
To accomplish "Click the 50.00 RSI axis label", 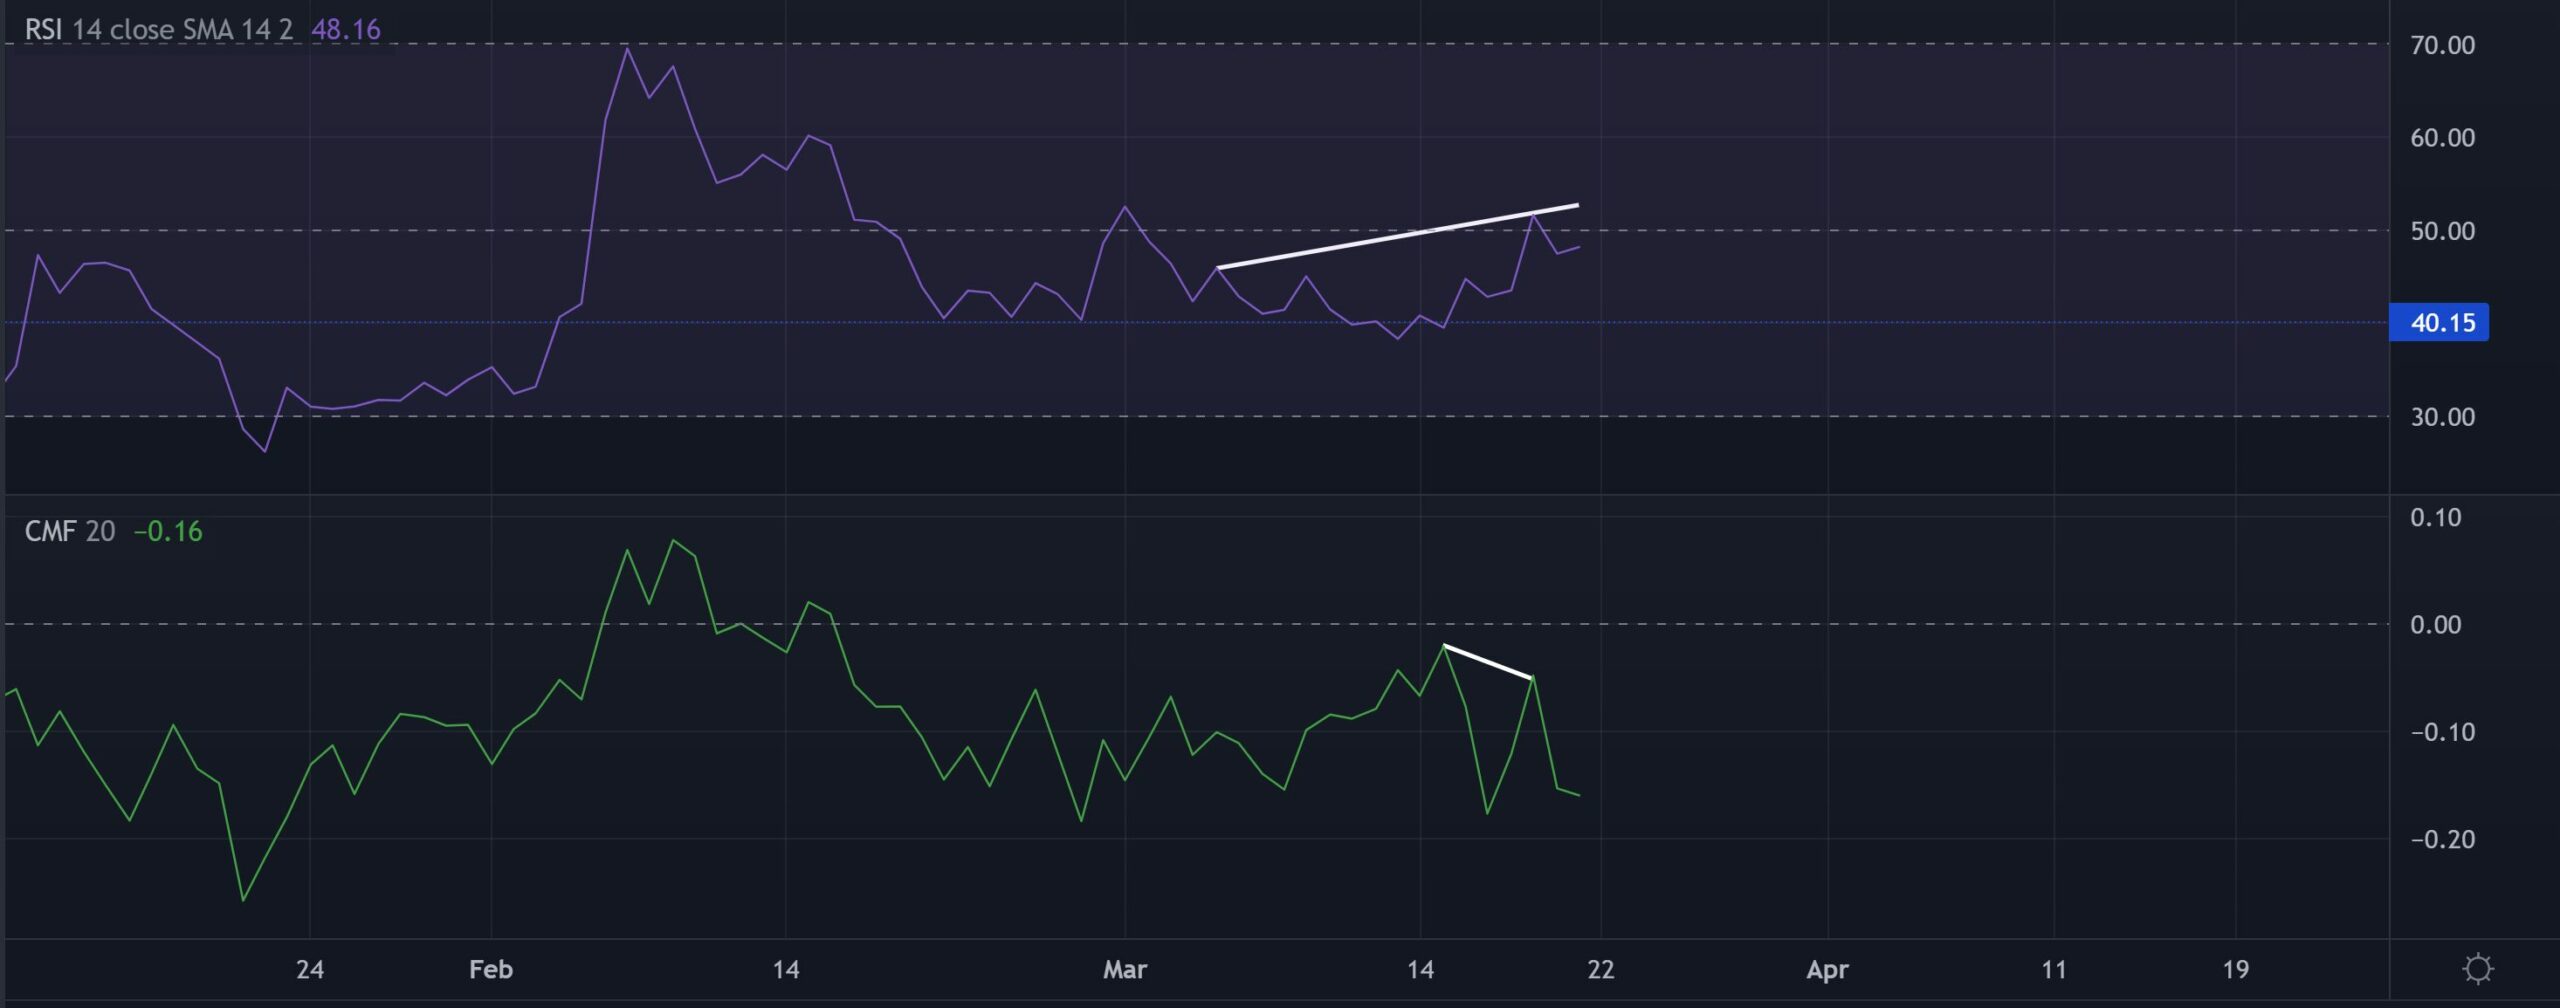I will [2443, 231].
